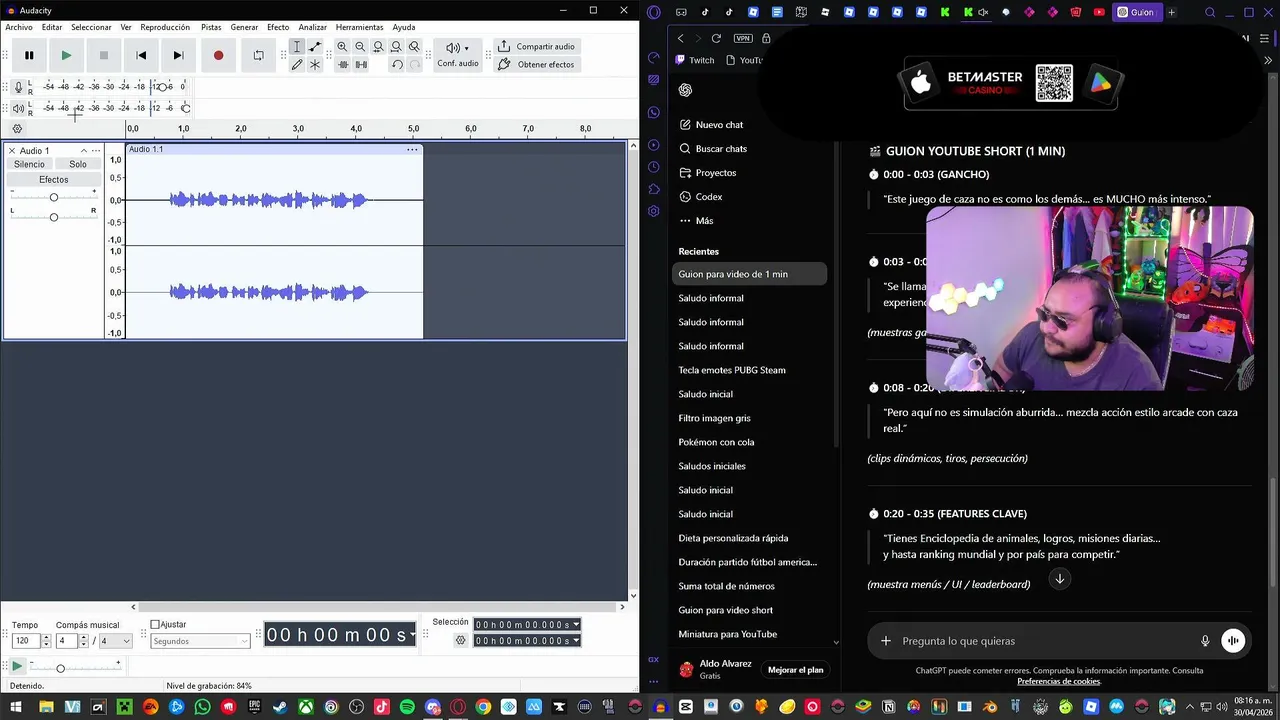Open the Analizar menu
This screenshot has width=1280, height=720.
pyautogui.click(x=313, y=27)
